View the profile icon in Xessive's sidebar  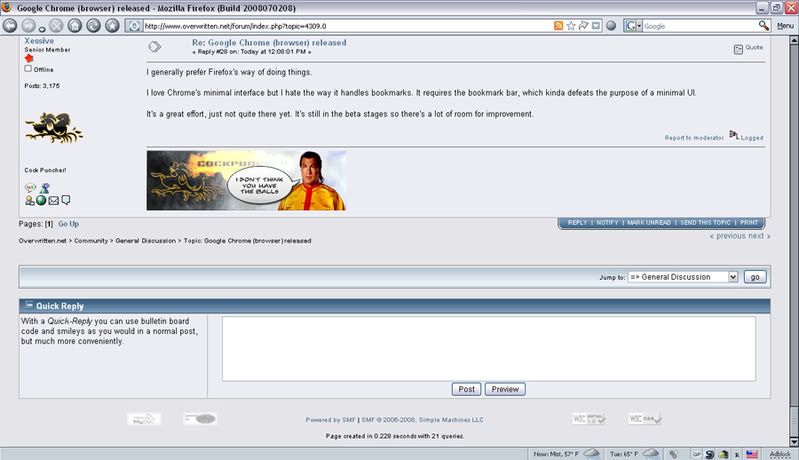[30, 201]
